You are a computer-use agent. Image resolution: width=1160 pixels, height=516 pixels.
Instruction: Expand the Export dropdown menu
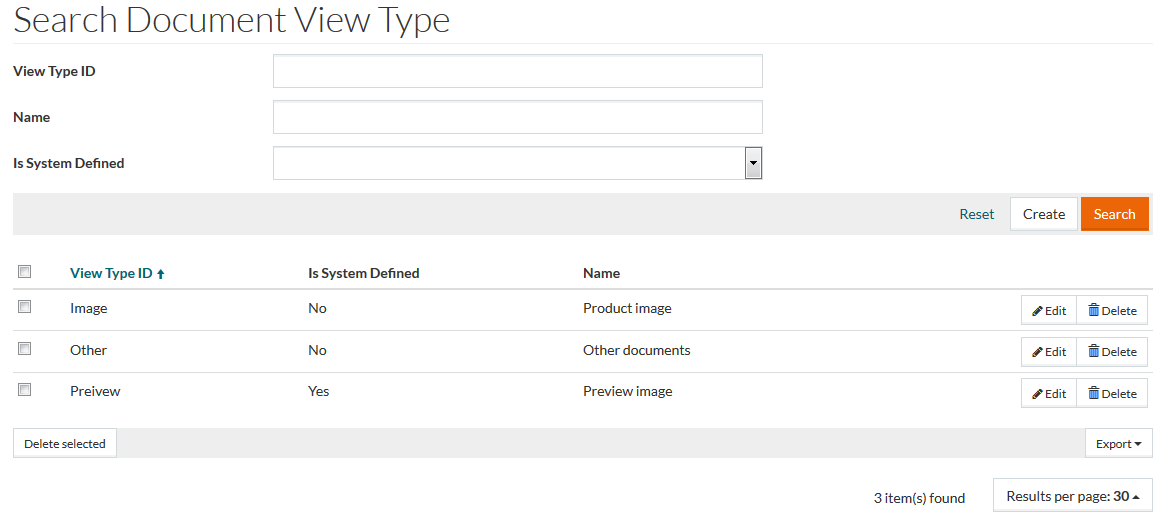(1118, 444)
